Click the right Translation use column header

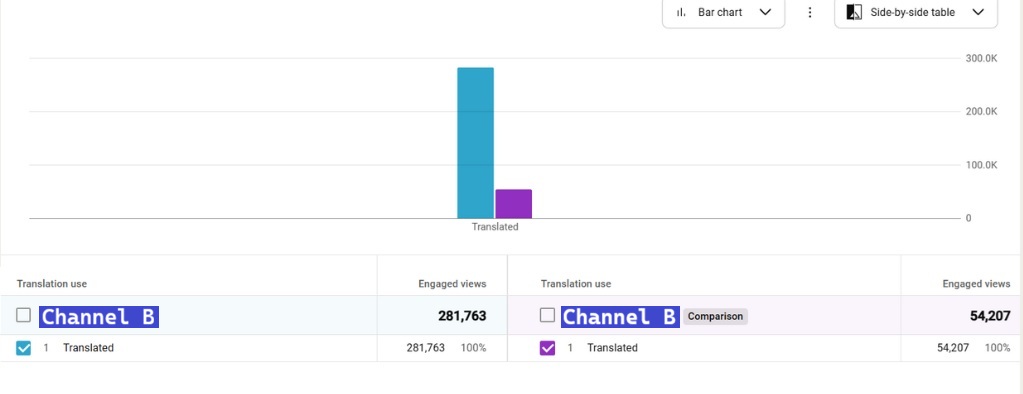pos(575,284)
